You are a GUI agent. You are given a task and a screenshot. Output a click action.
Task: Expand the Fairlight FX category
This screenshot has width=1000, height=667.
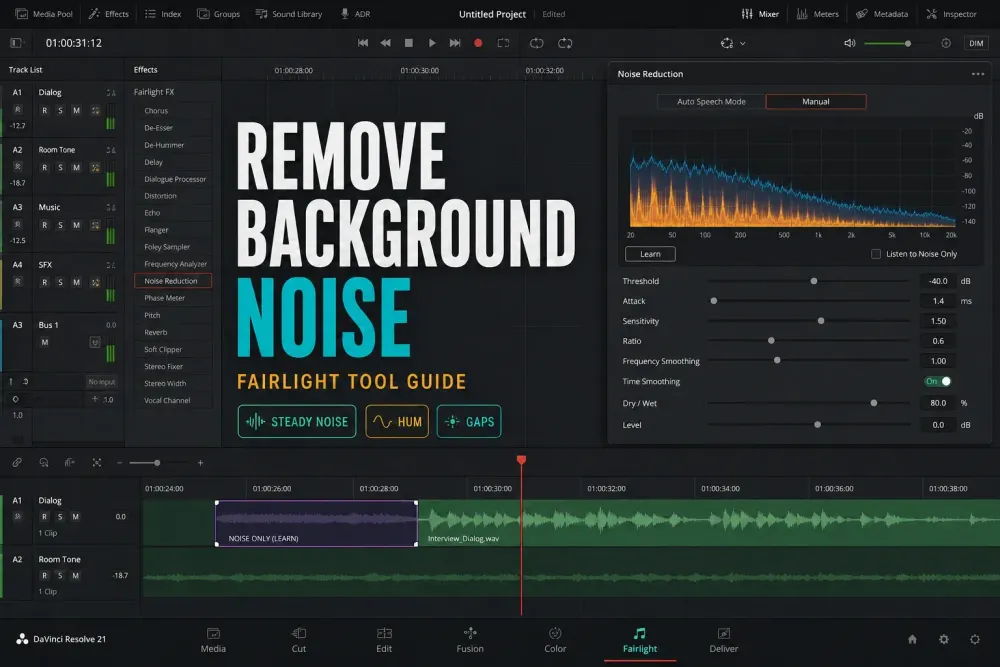(x=154, y=92)
